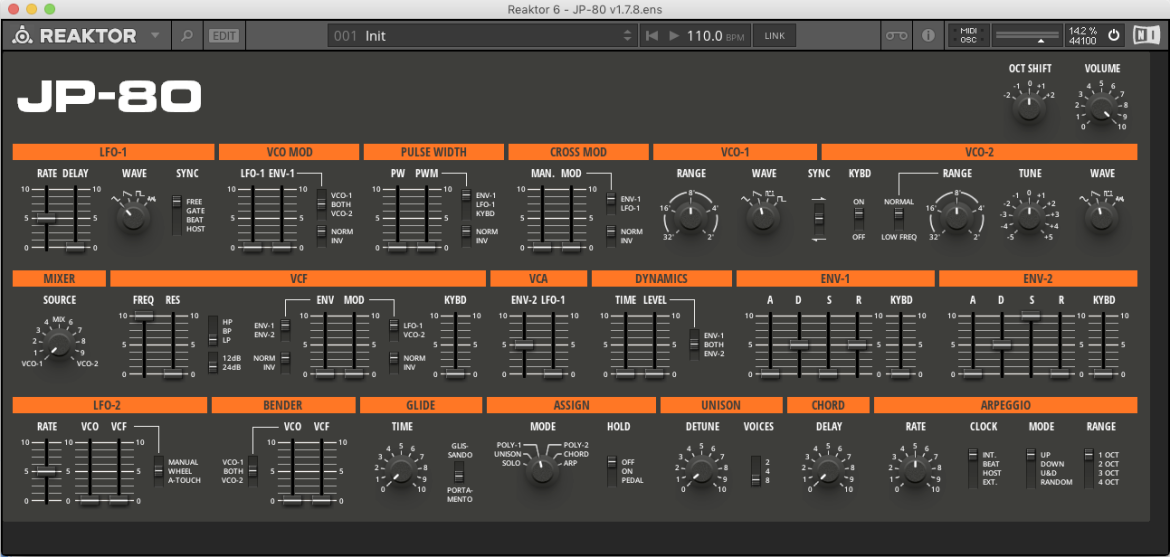Viewport: 1170px width, 557px height.
Task: Click the VCO-2 RANGE knob
Action: click(957, 217)
